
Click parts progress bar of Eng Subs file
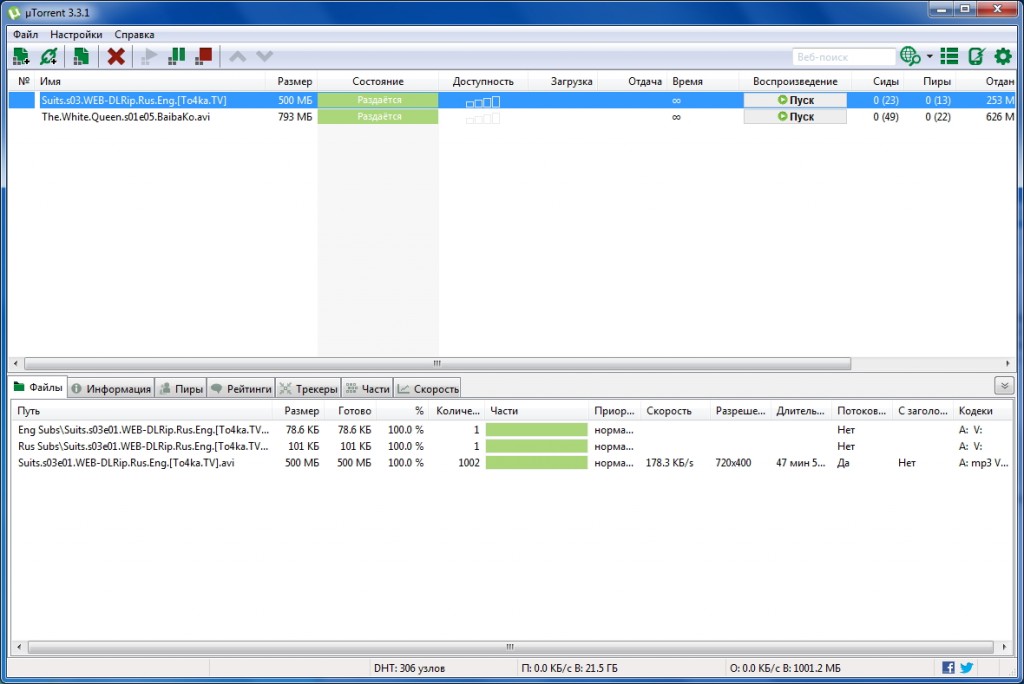(536, 430)
